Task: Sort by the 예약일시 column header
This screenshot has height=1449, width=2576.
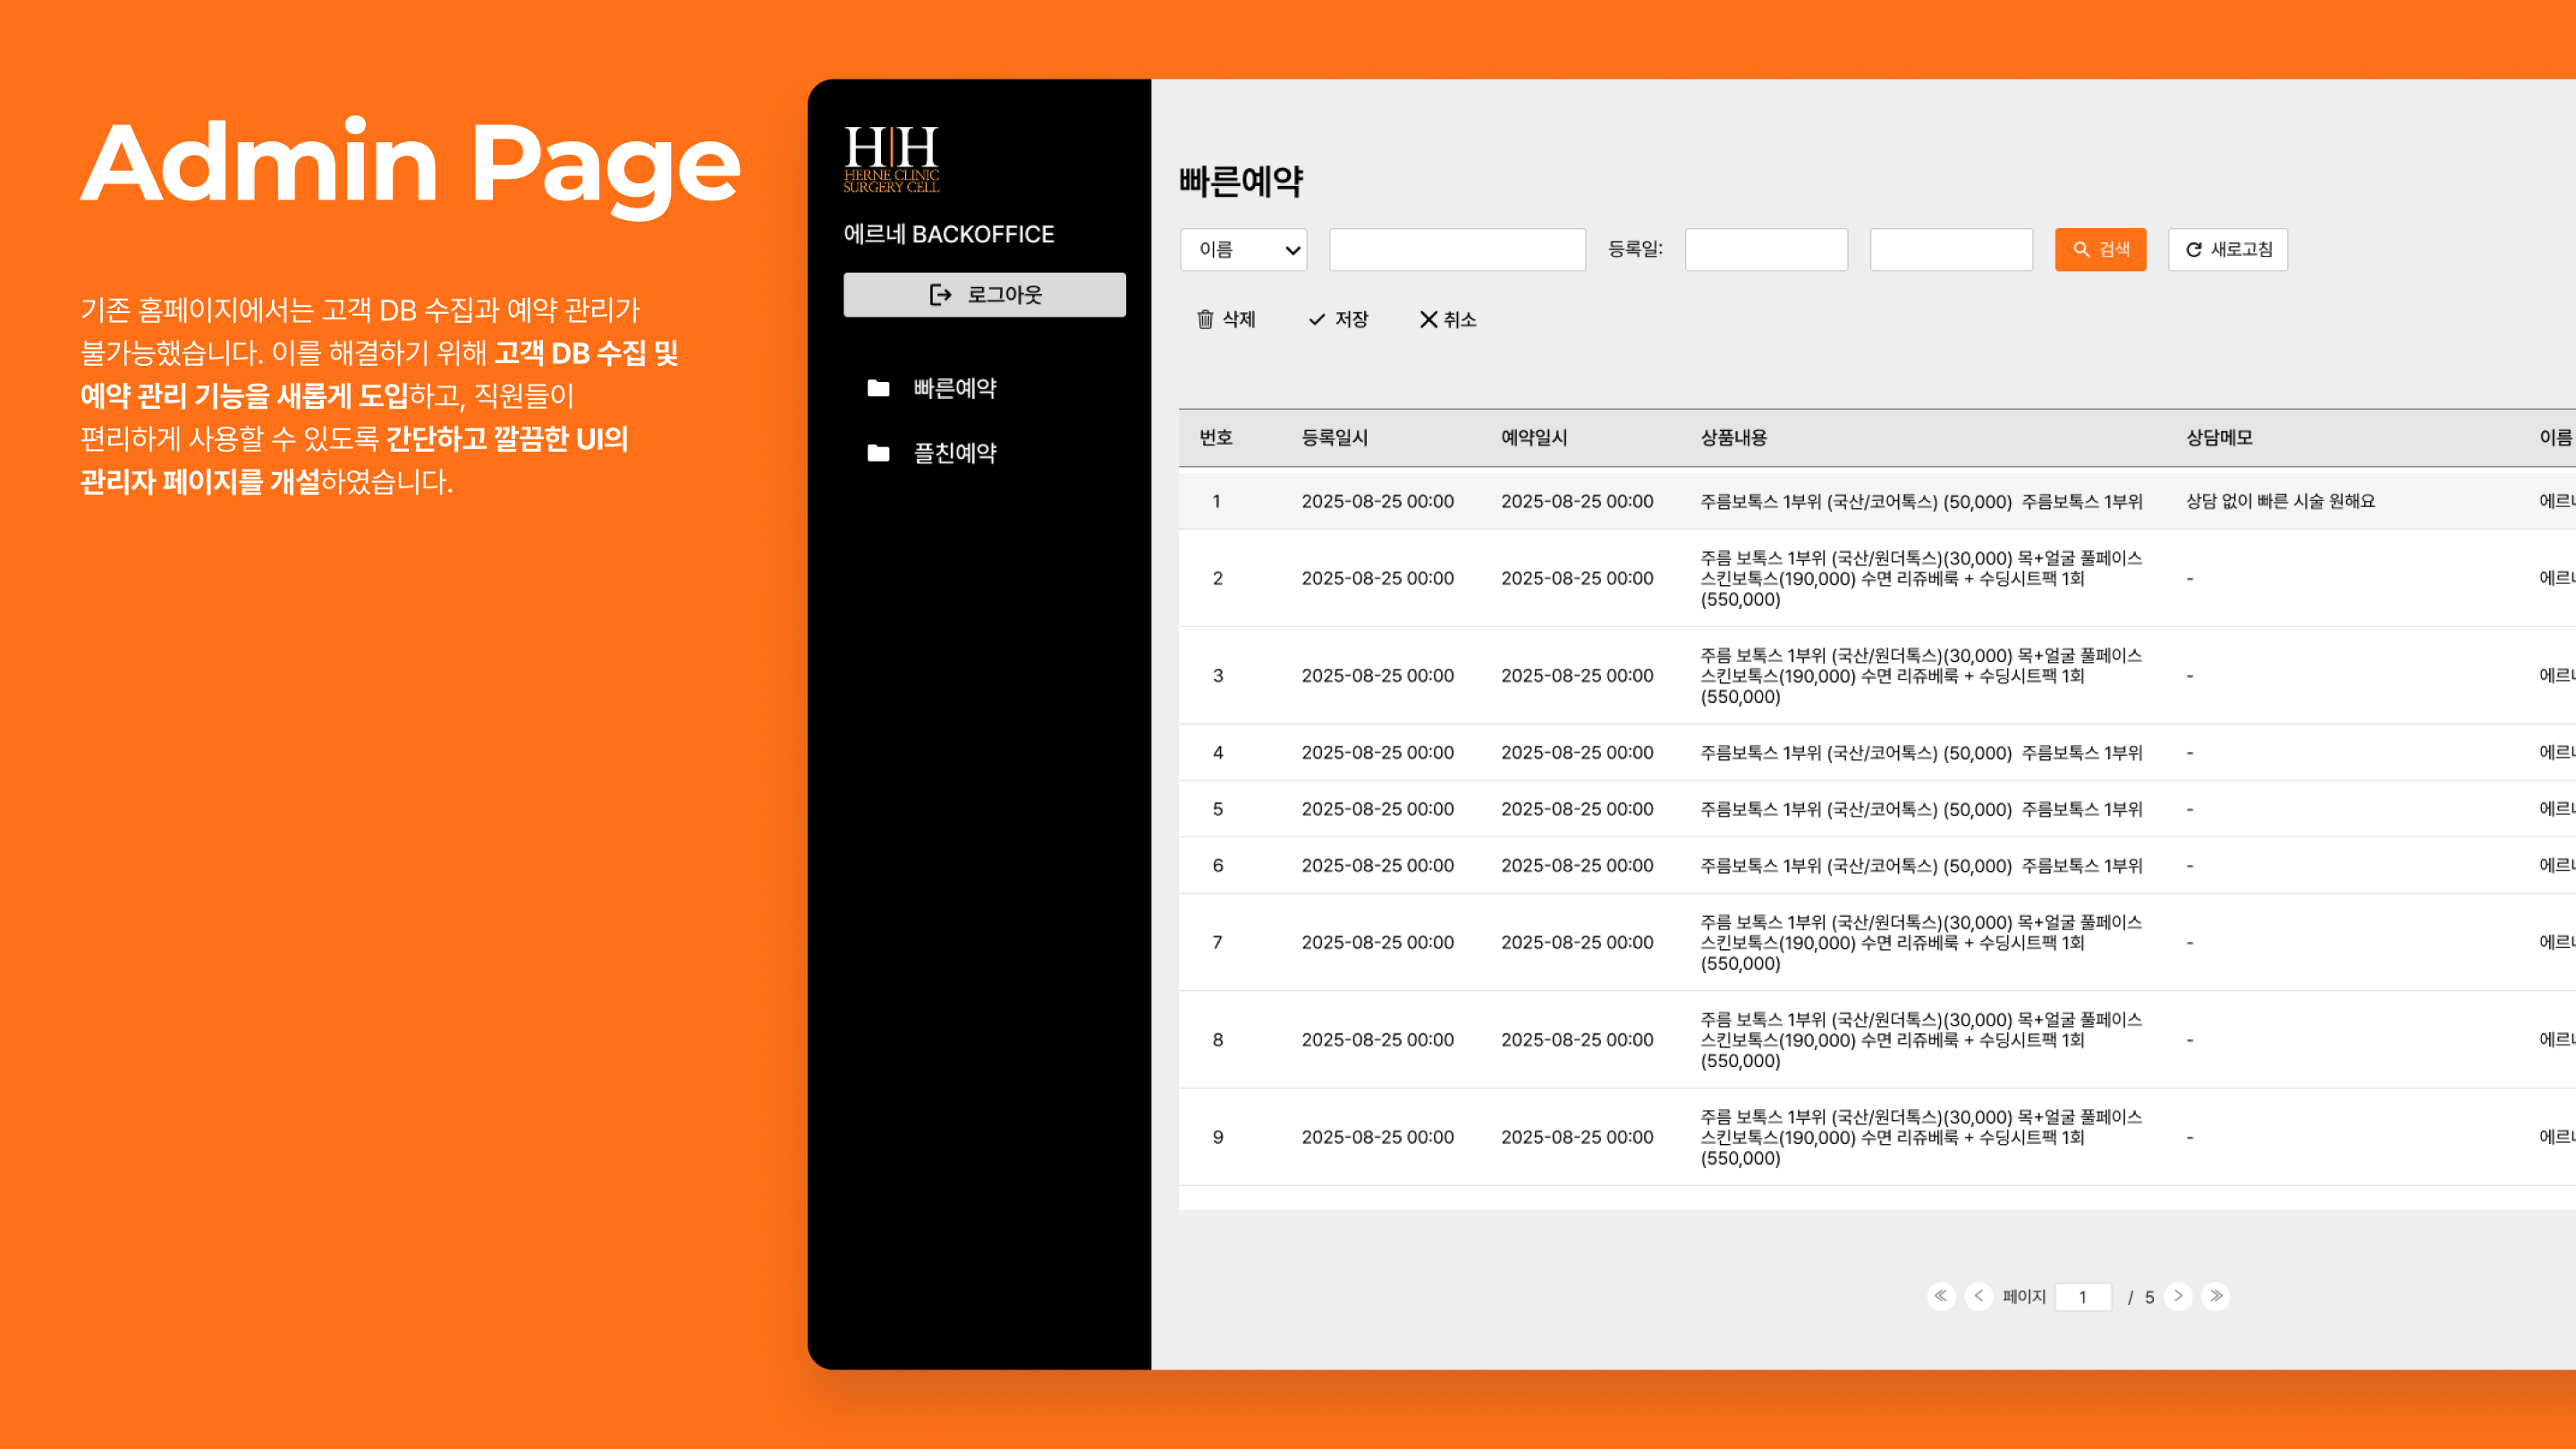Action: [1534, 438]
